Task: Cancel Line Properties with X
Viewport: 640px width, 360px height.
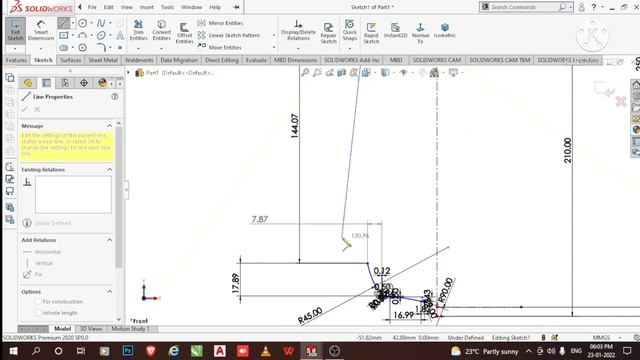Action: click(x=37, y=109)
